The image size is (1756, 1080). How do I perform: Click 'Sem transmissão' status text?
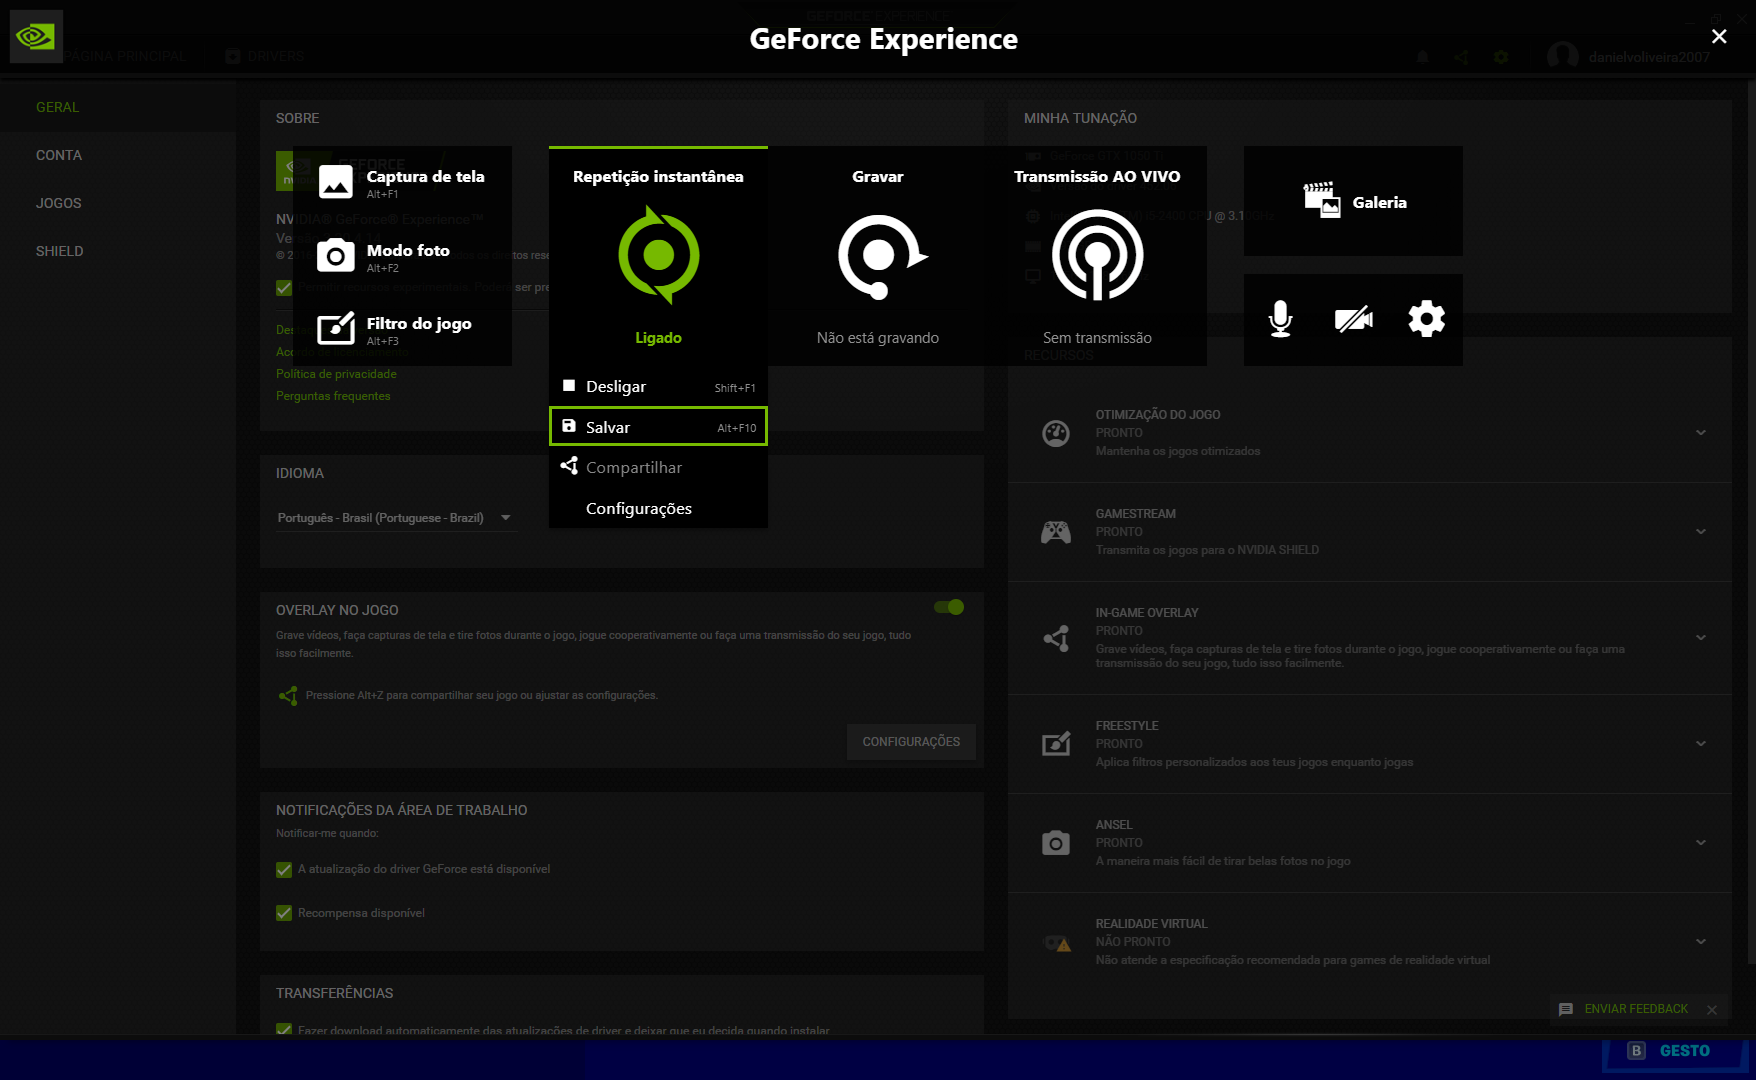click(1097, 338)
